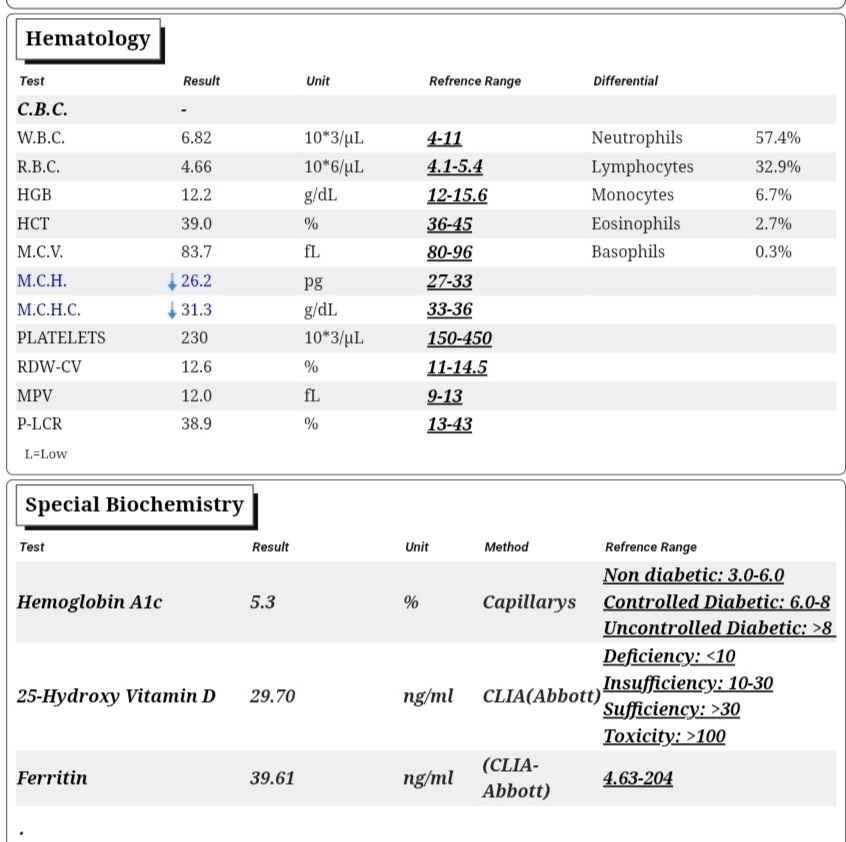Click the Ferritin reference range 4.63-204
Viewport: 846px width, 842px height.
638,778
